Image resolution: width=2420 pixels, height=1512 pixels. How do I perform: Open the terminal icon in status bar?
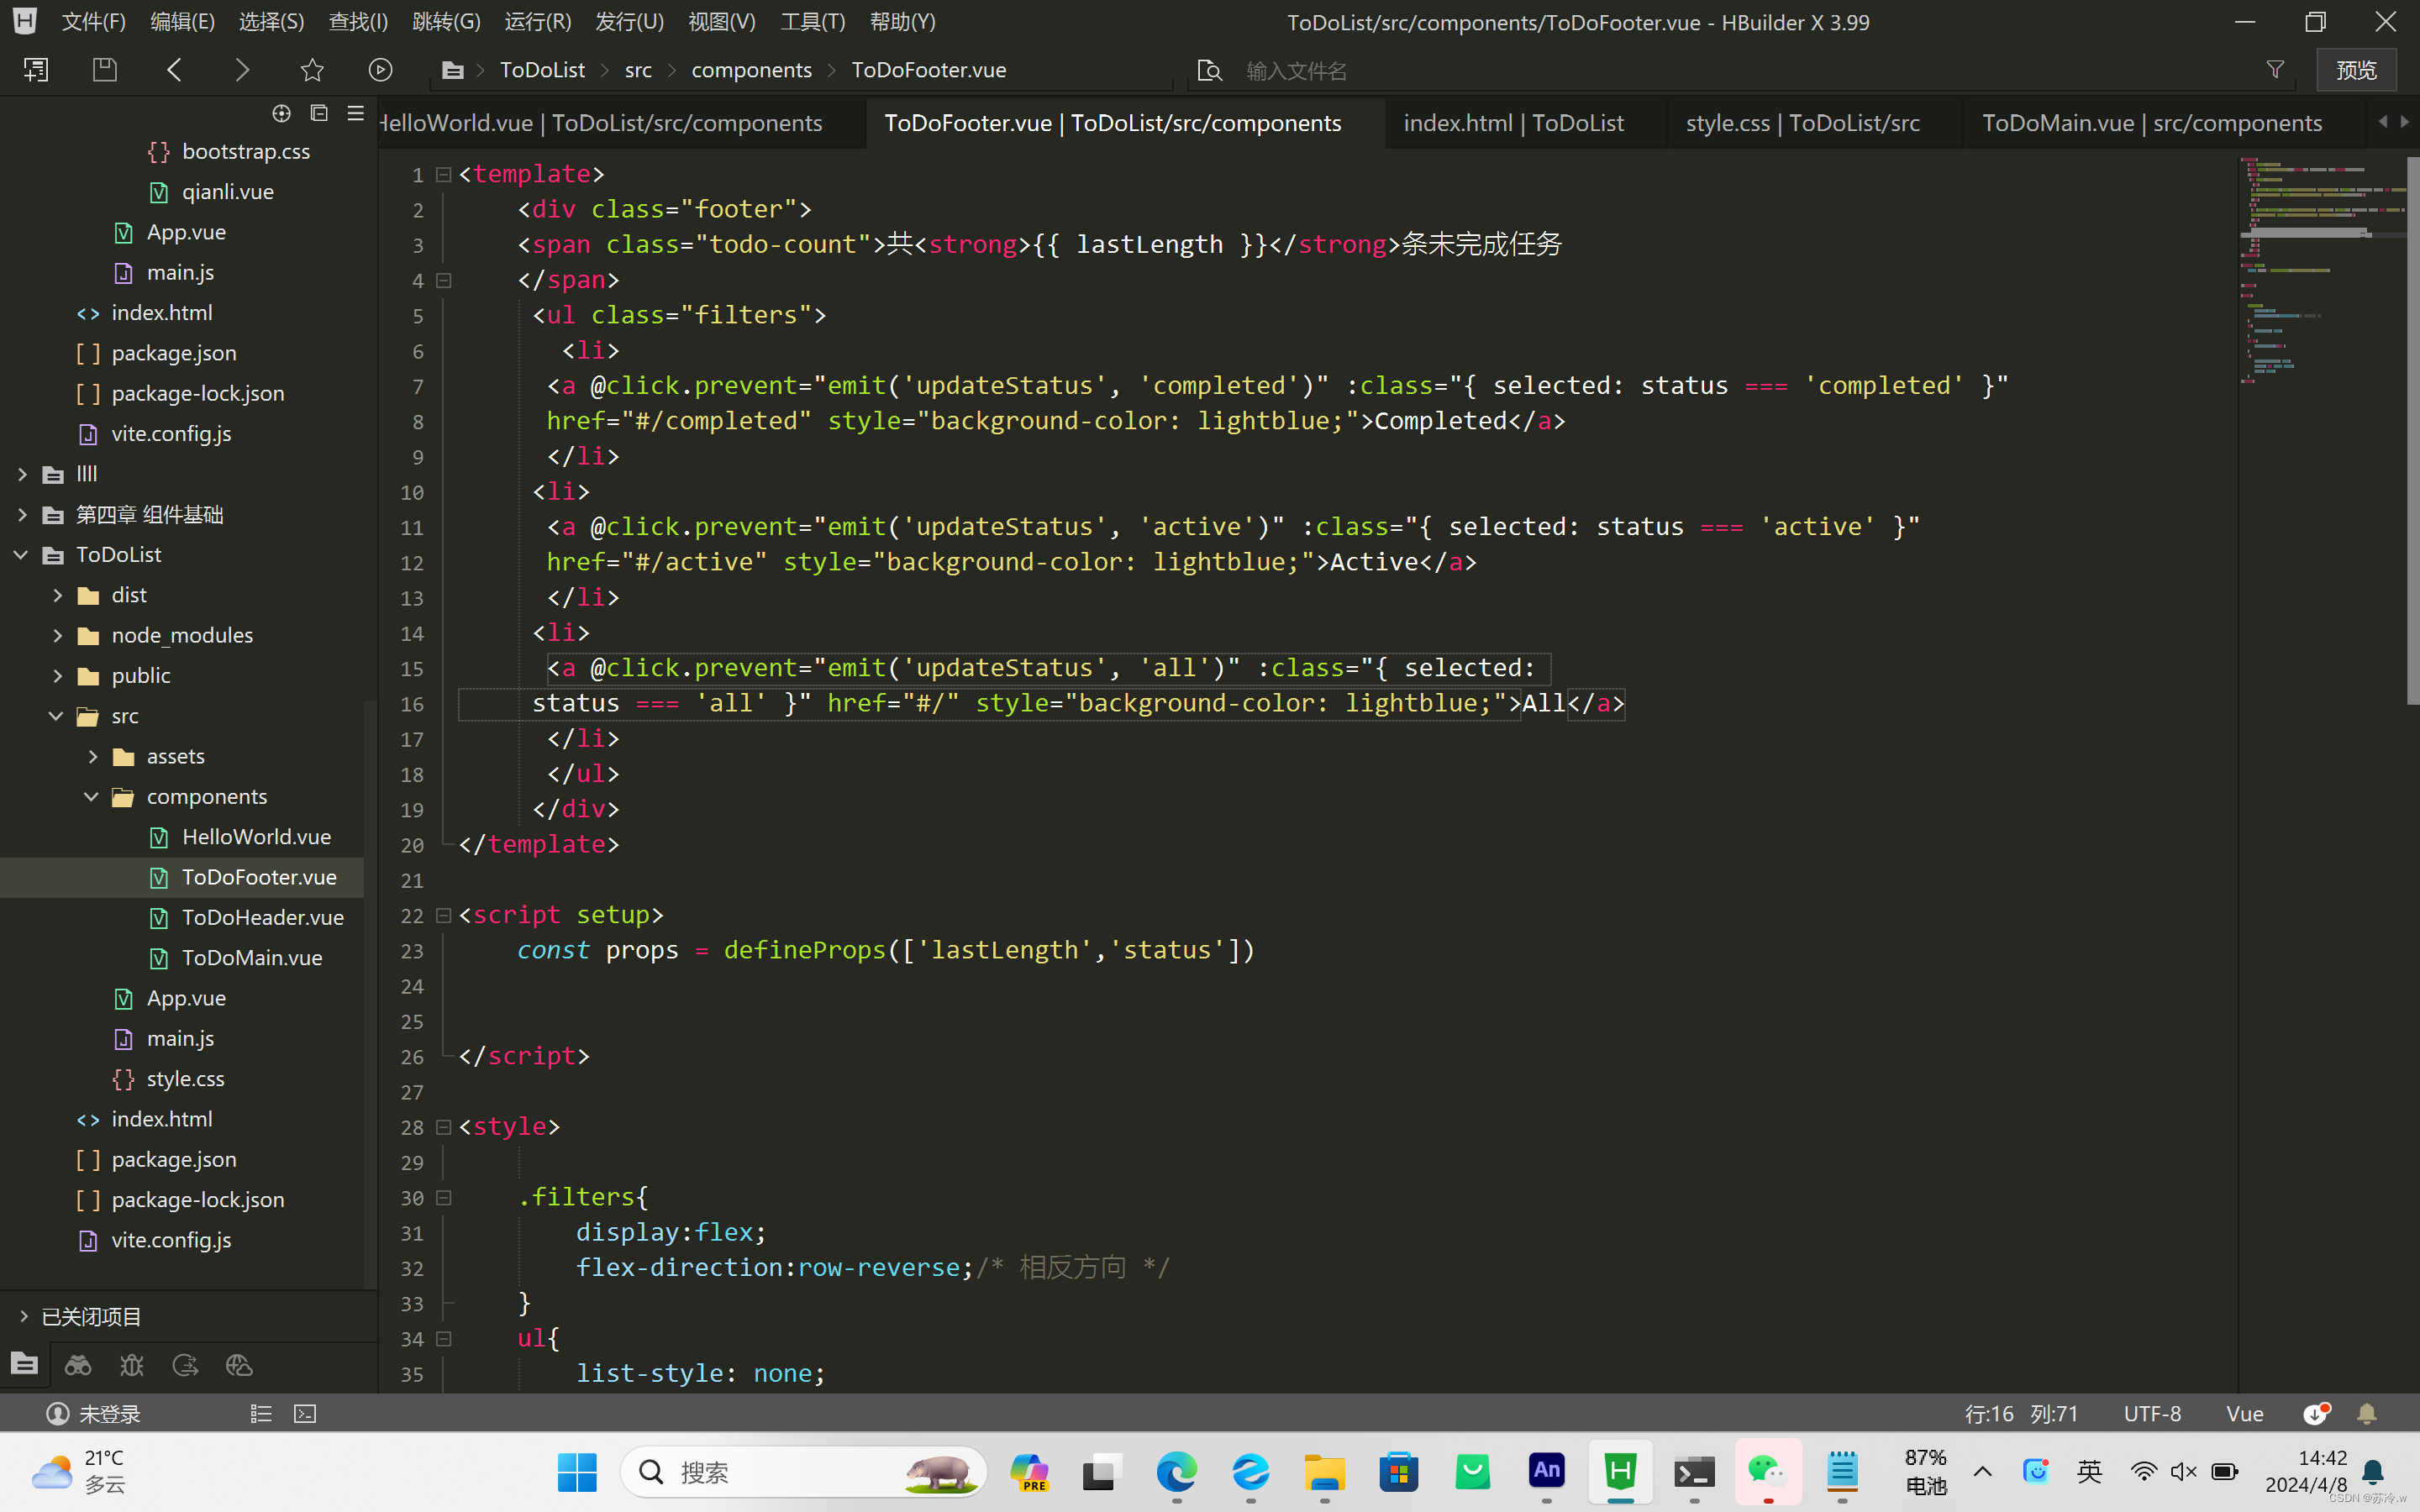(x=305, y=1414)
